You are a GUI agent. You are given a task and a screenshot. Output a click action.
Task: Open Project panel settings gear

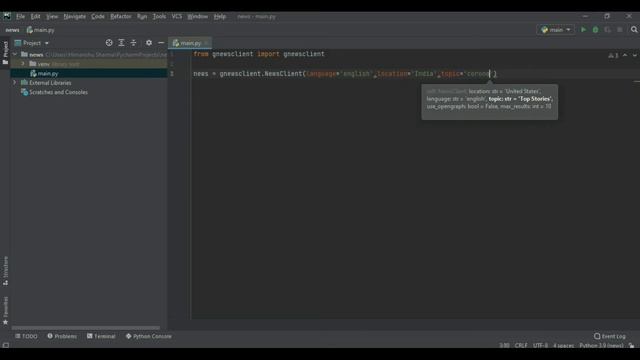[149, 42]
